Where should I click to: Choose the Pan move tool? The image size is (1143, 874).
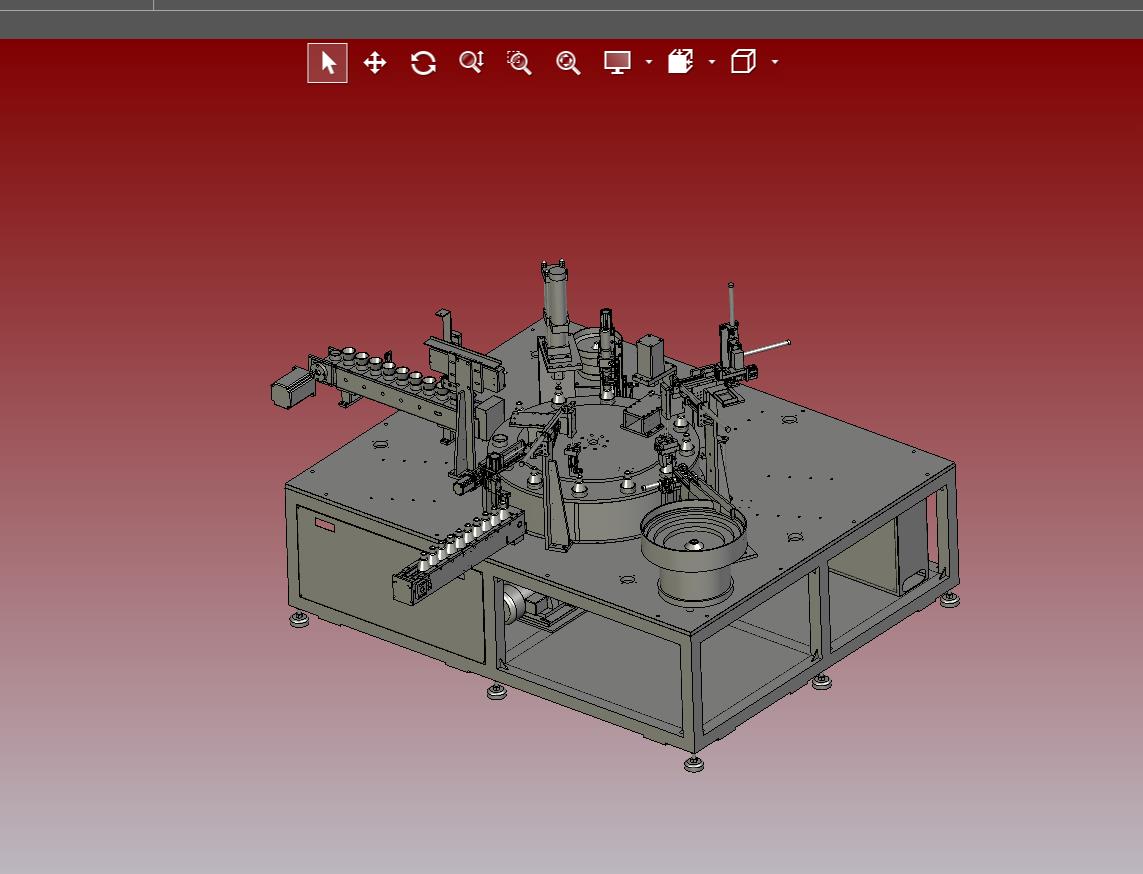(x=375, y=63)
